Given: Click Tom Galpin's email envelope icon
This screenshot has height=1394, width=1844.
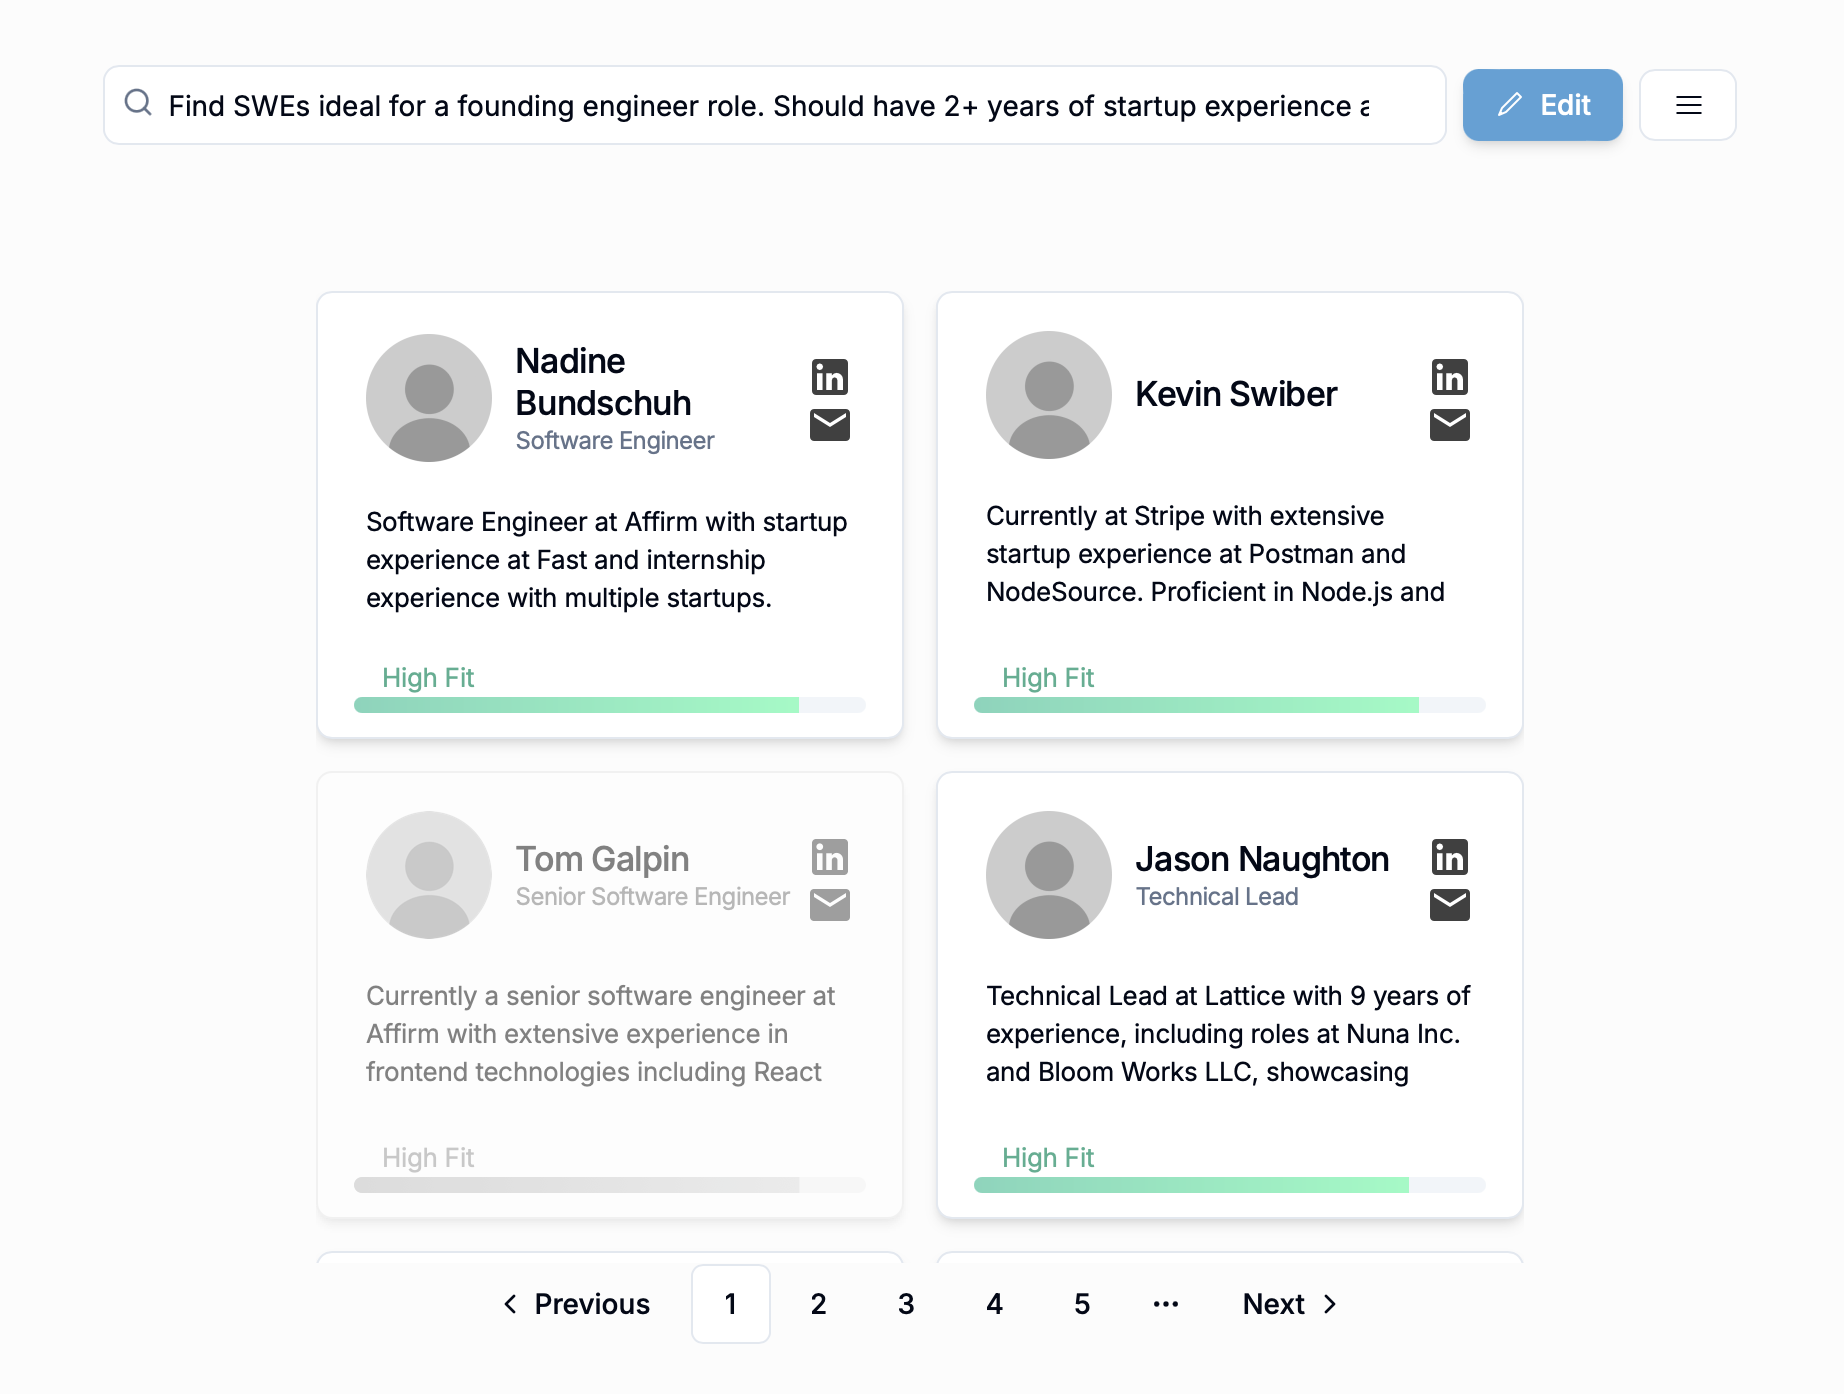Looking at the screenshot, I should 829,905.
